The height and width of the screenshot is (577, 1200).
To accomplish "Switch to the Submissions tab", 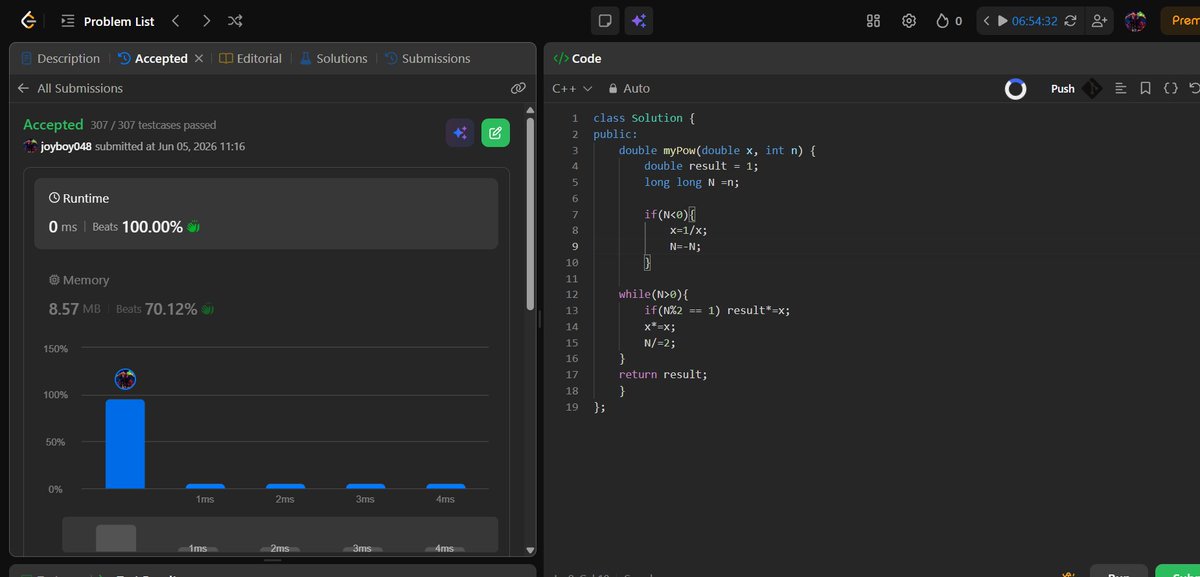I will (x=427, y=58).
